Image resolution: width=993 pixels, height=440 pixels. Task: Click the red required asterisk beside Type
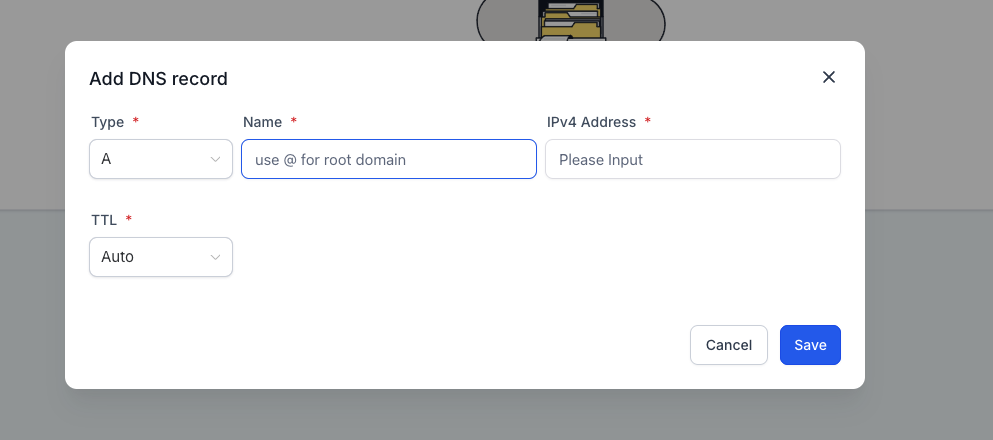point(136,120)
